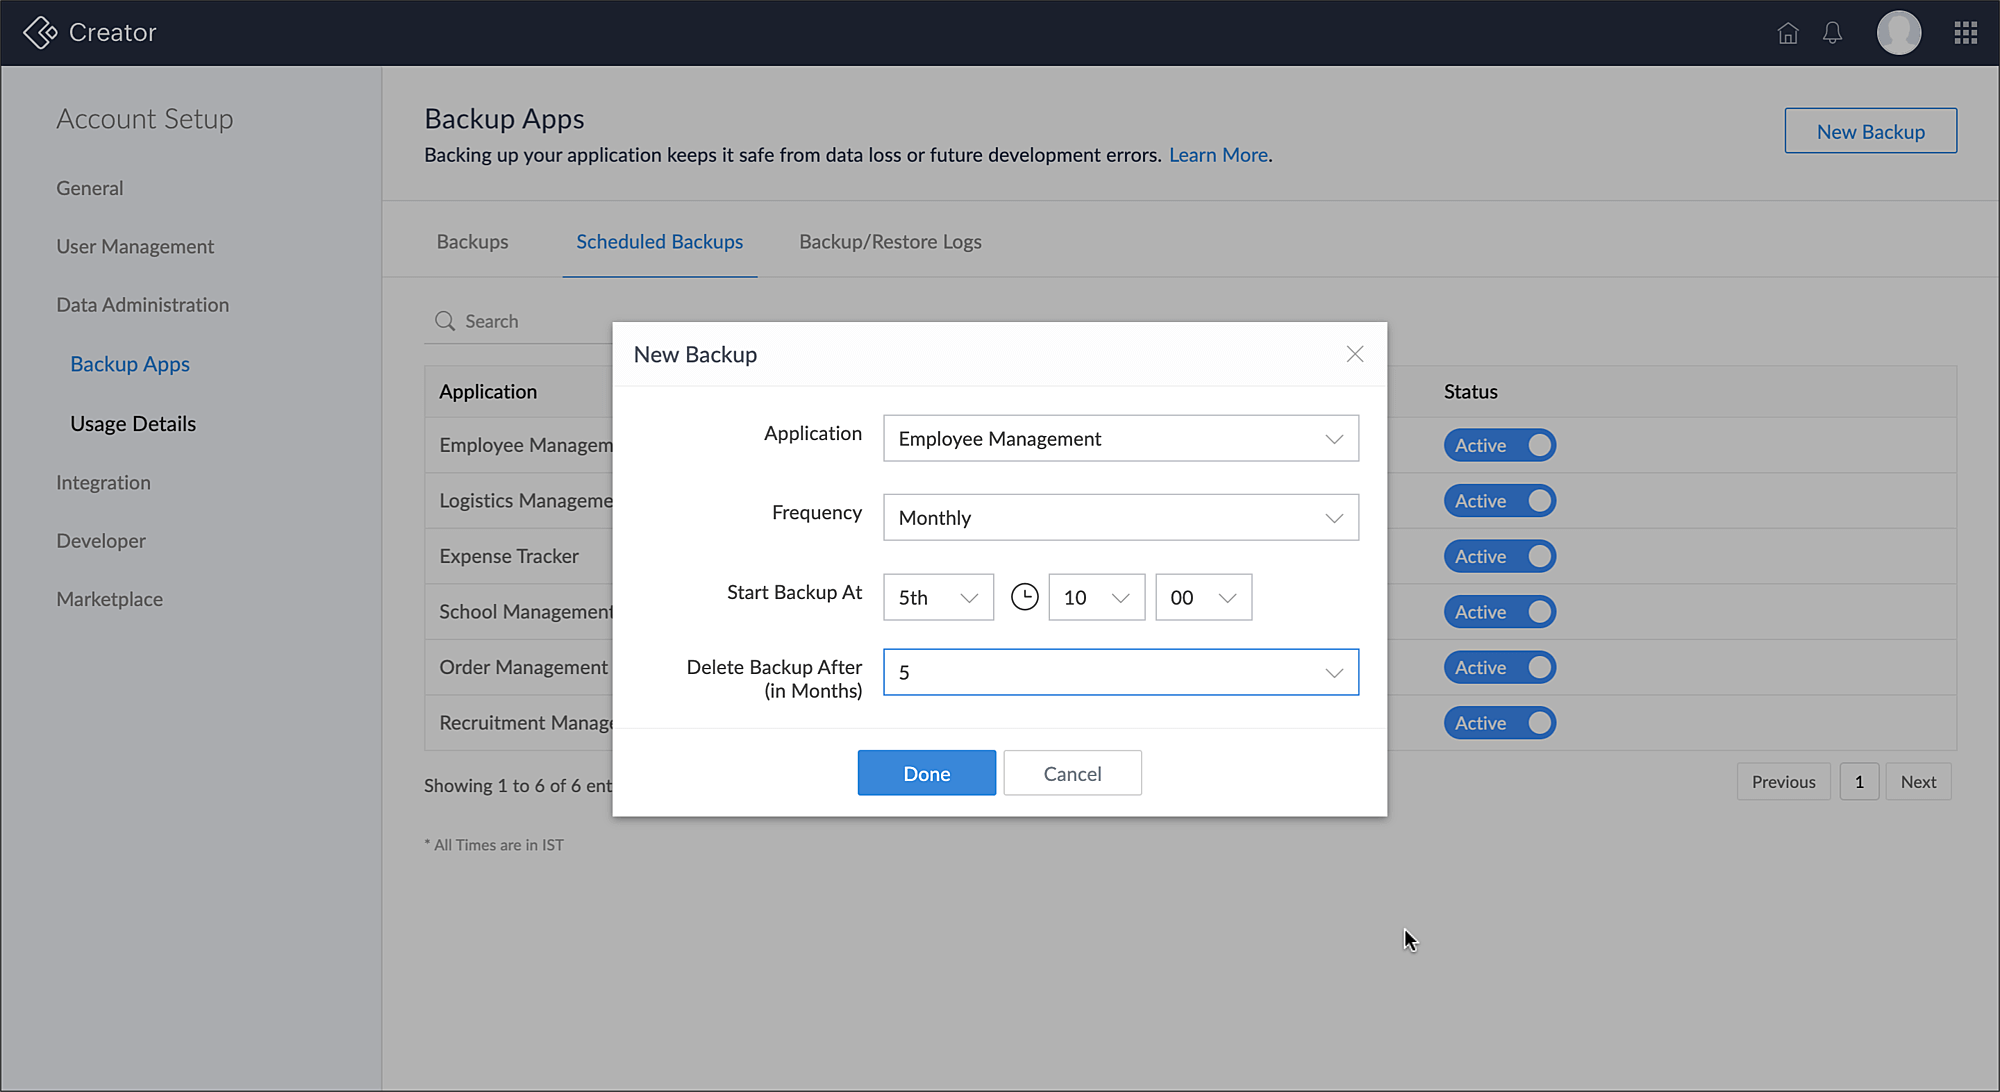Open the hour dropdown showing 10

[1096, 597]
